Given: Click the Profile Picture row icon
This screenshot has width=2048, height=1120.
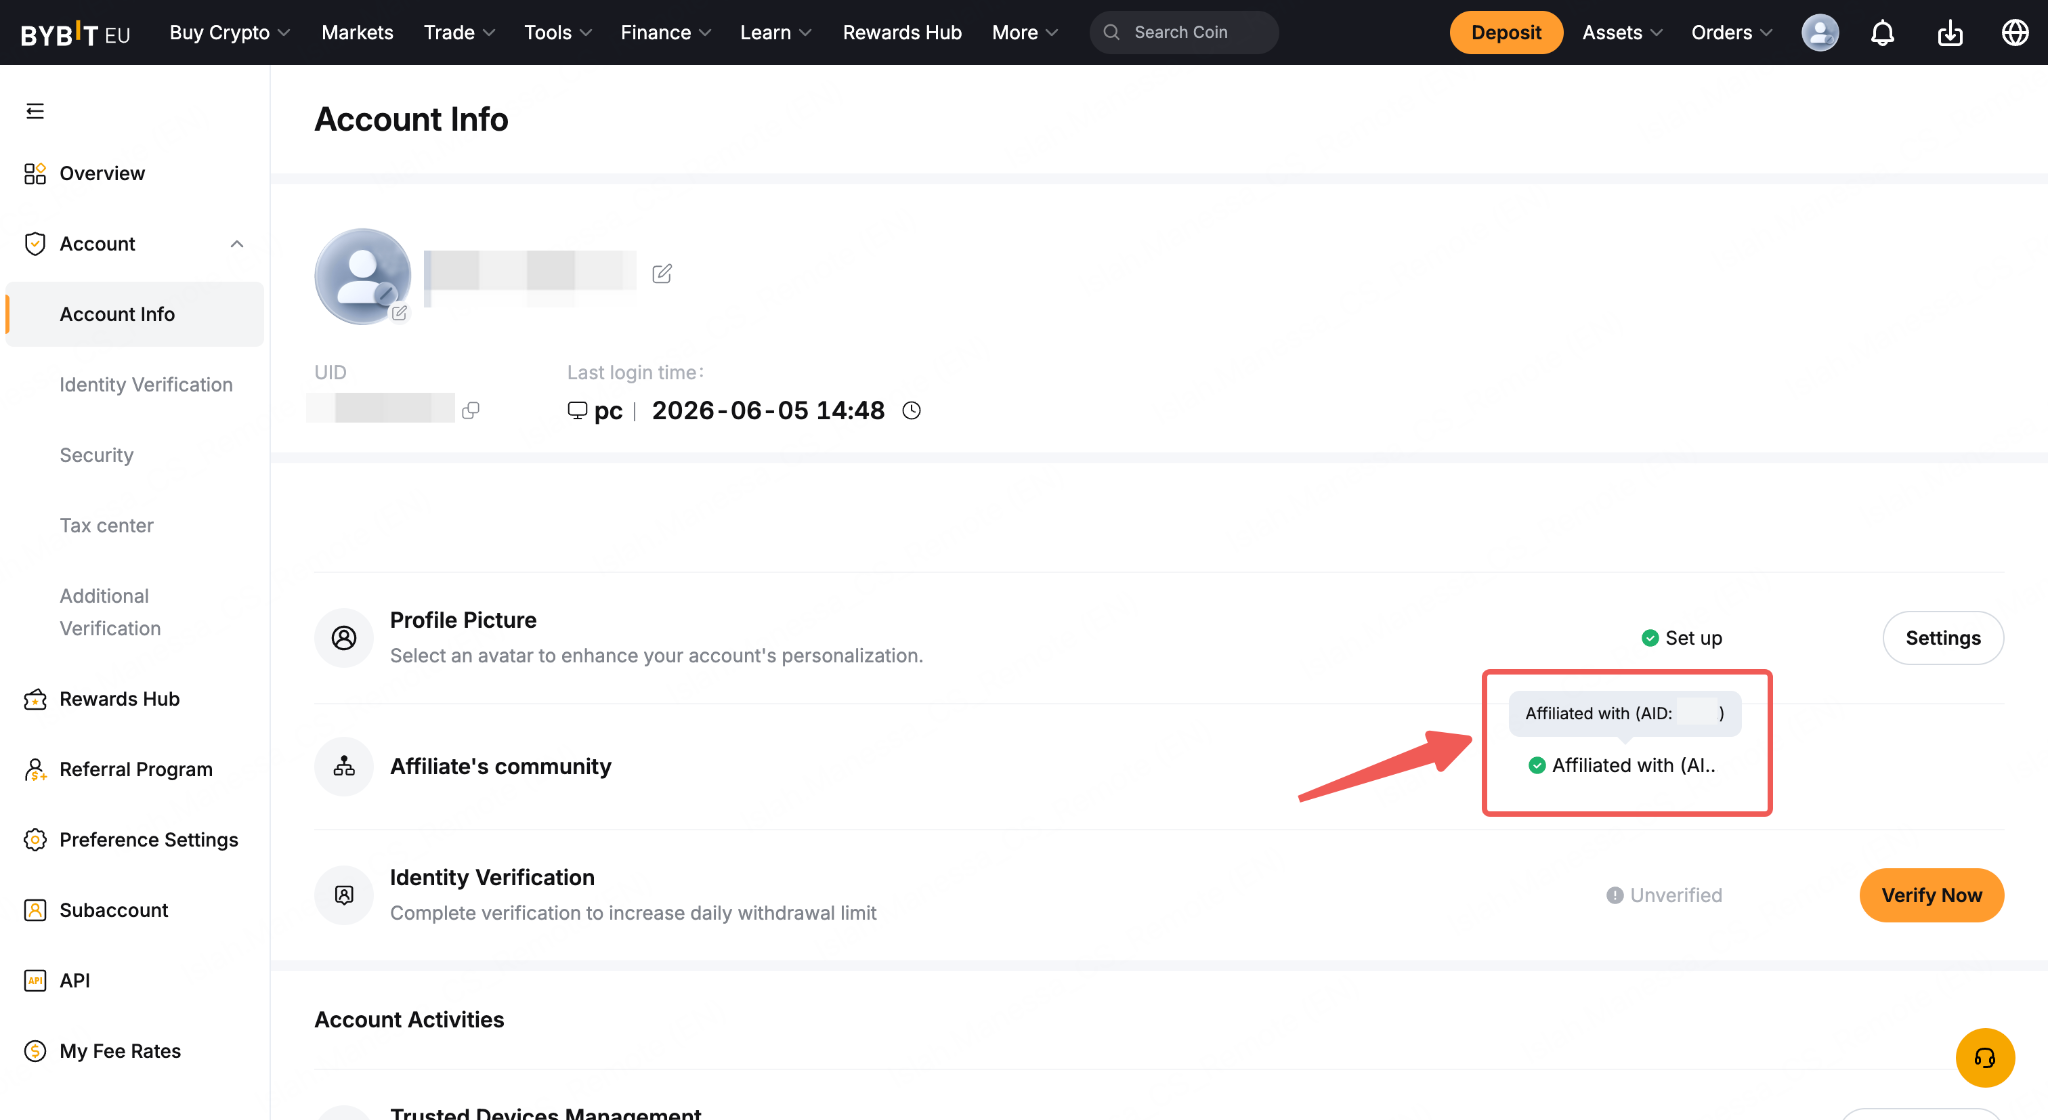Looking at the screenshot, I should point(344,638).
